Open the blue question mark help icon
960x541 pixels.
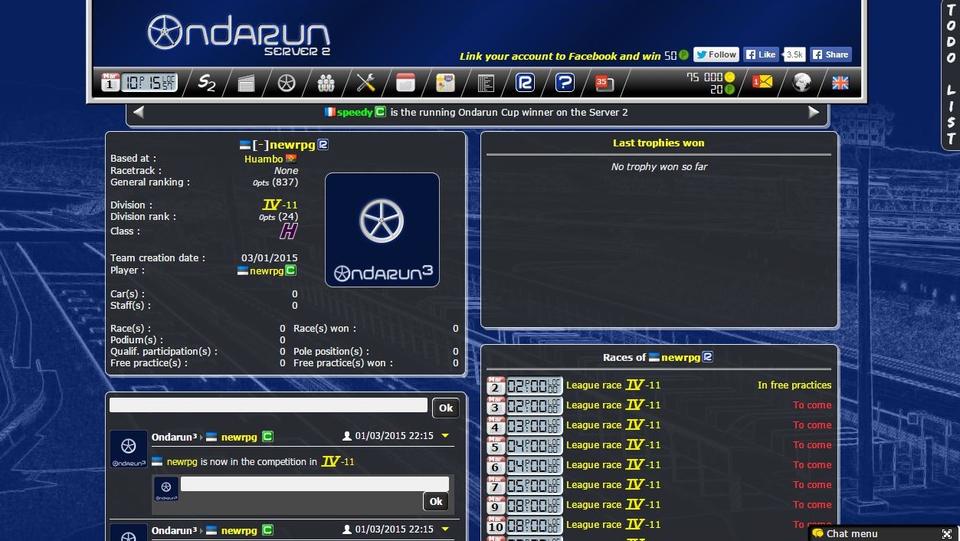tap(564, 83)
